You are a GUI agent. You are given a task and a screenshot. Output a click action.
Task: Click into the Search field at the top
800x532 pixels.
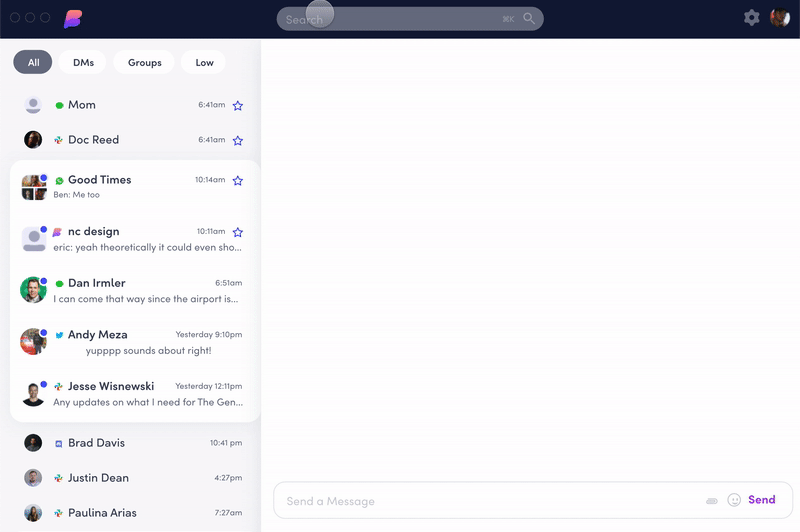coord(400,19)
